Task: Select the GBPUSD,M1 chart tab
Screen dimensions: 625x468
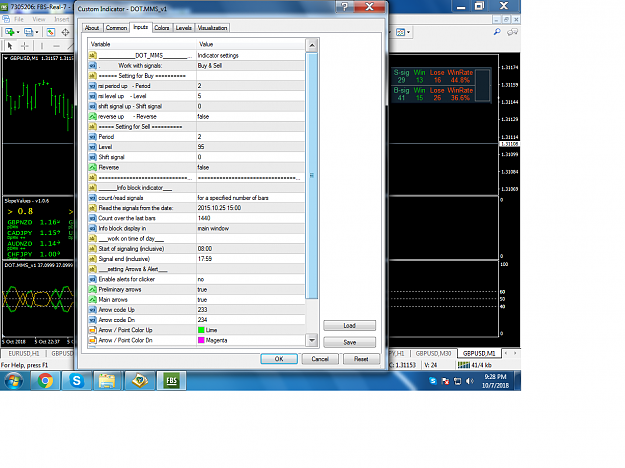Action: 479,354
